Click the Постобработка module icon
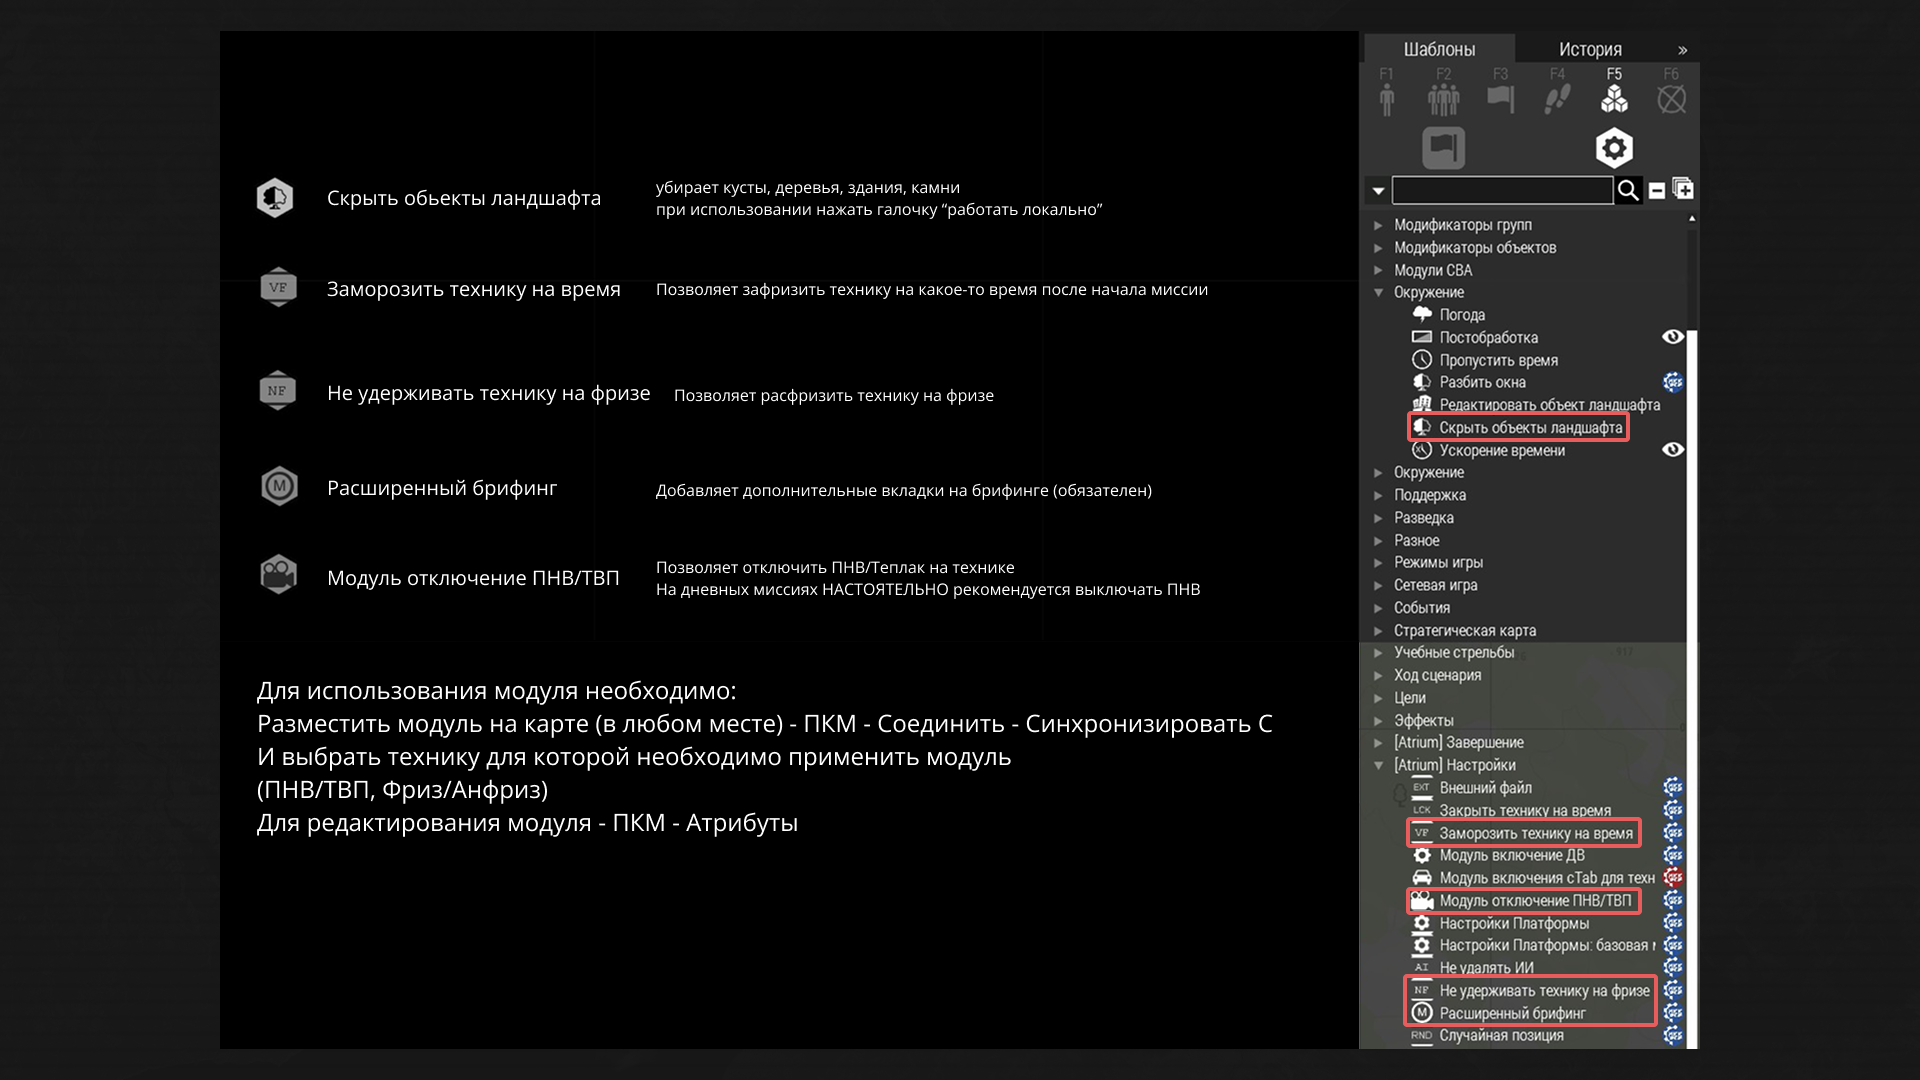Viewport: 1920px width, 1080px height. [1421, 337]
